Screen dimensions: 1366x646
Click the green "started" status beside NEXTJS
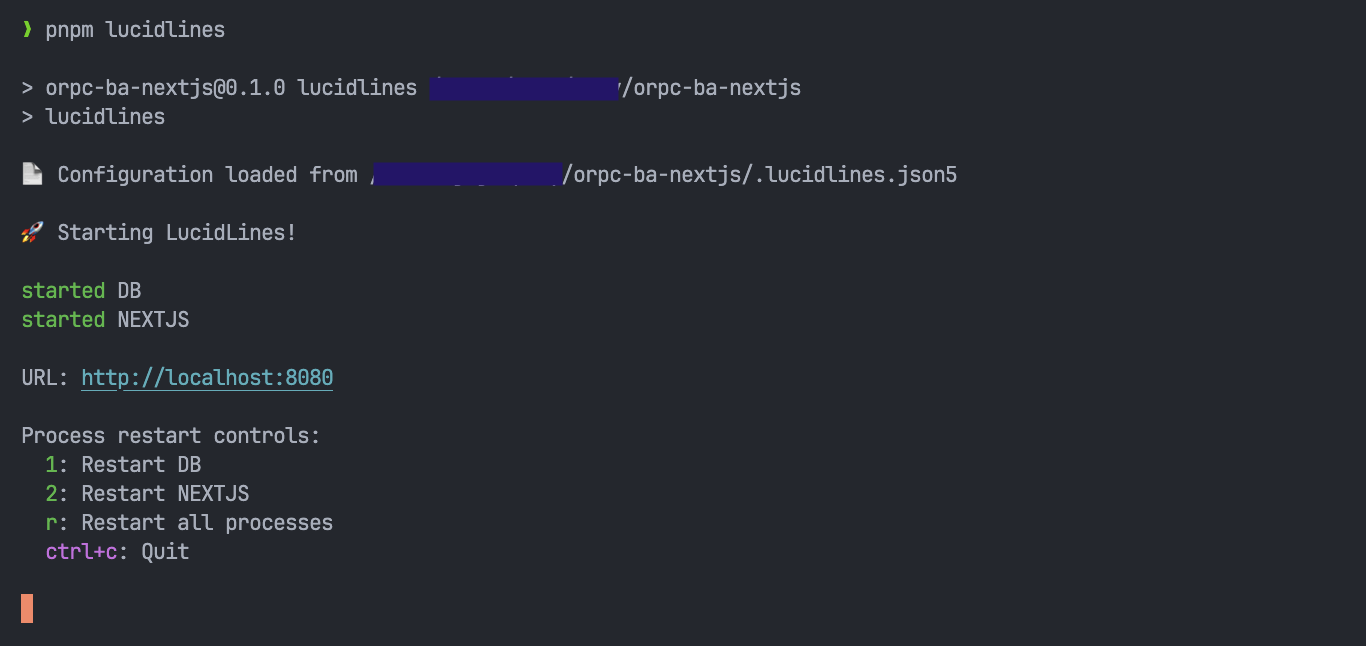63,320
